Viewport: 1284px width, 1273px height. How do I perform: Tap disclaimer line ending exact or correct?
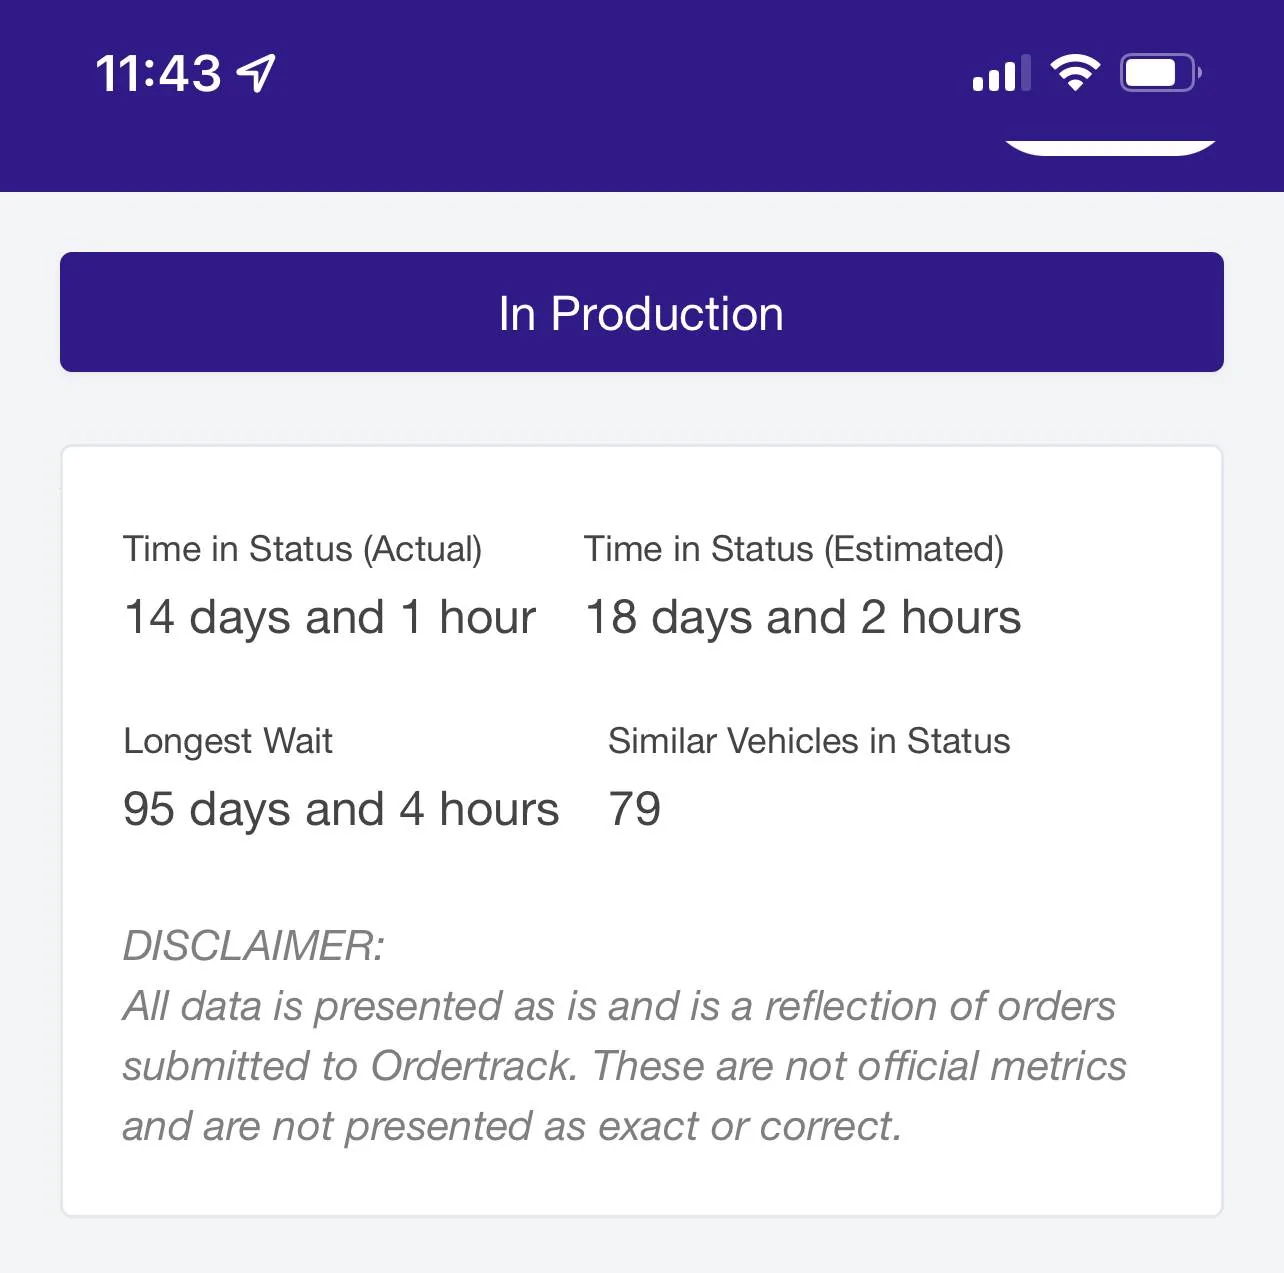coord(512,1126)
